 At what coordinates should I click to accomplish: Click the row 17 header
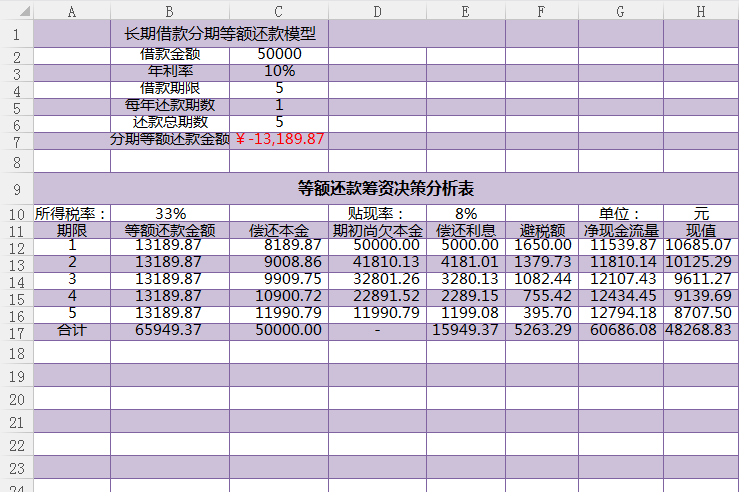pos(16,331)
